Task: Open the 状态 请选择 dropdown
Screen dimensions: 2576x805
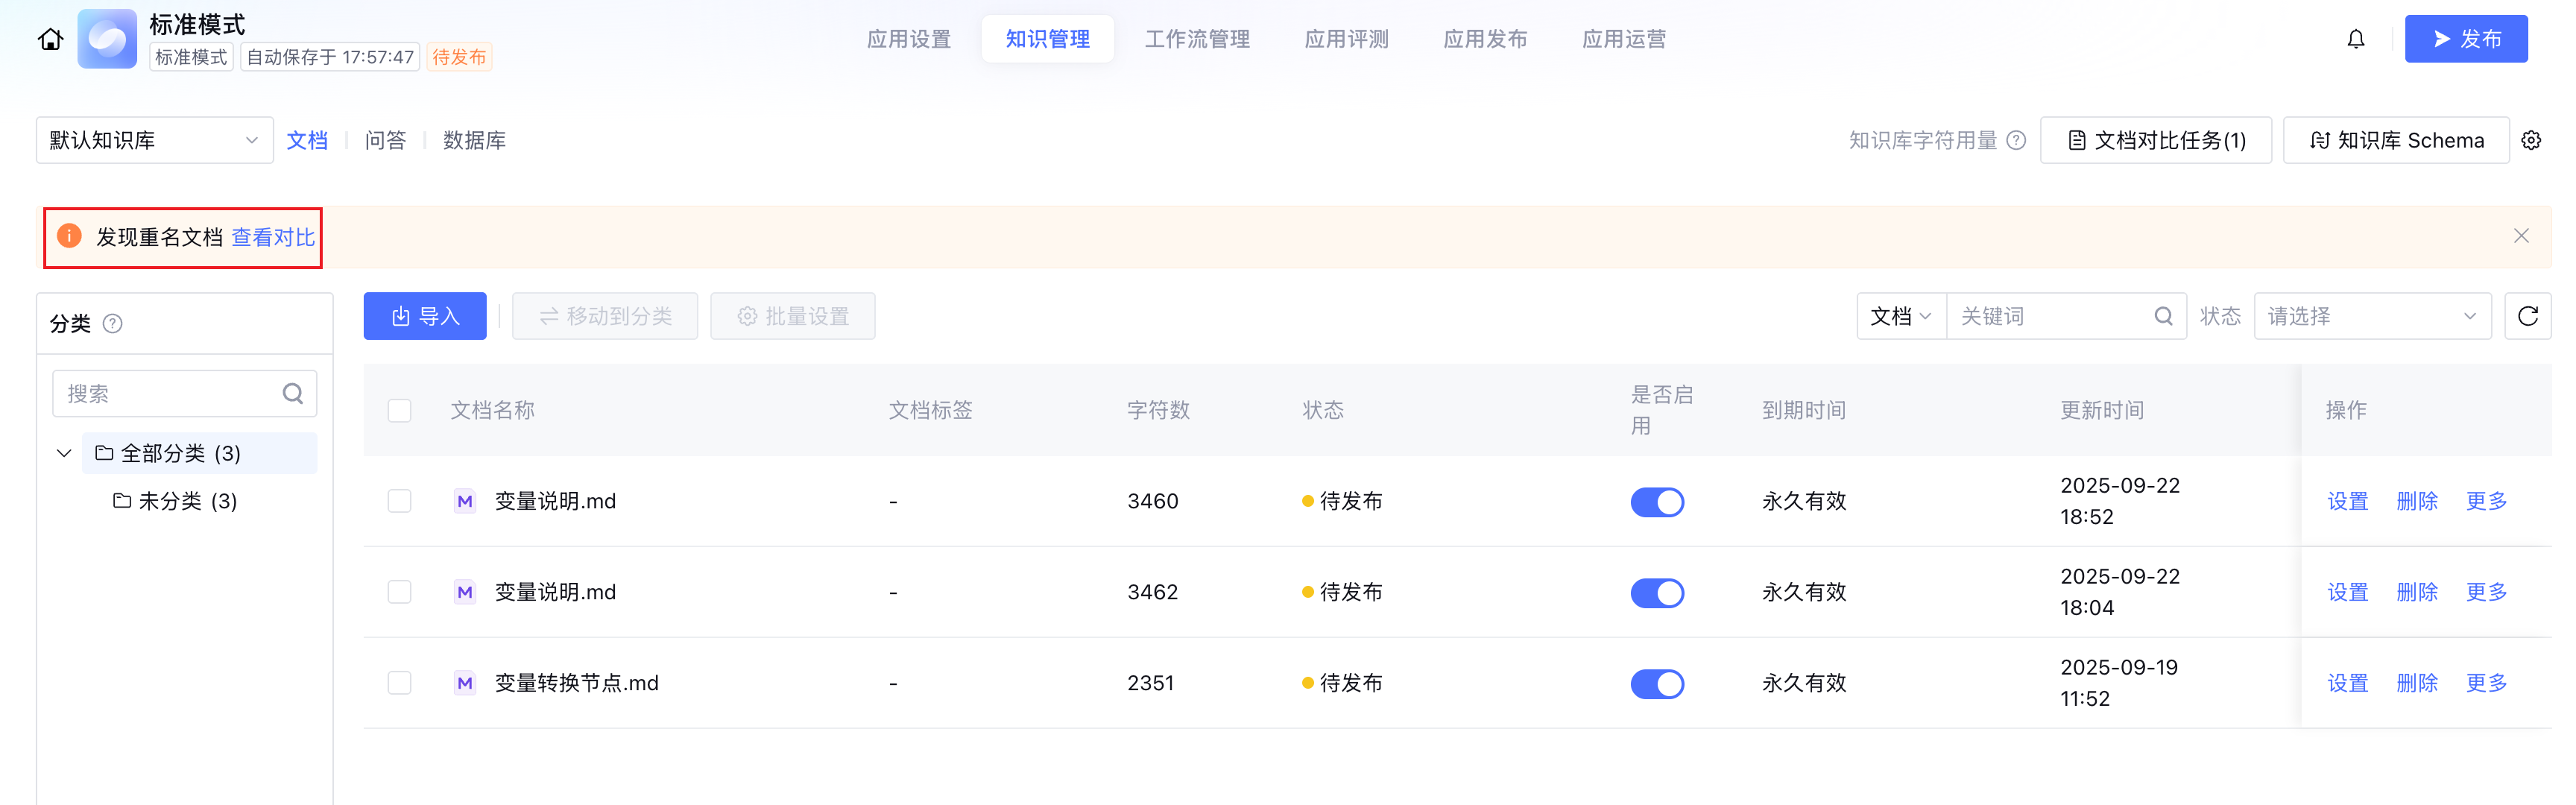Action: tap(2371, 316)
